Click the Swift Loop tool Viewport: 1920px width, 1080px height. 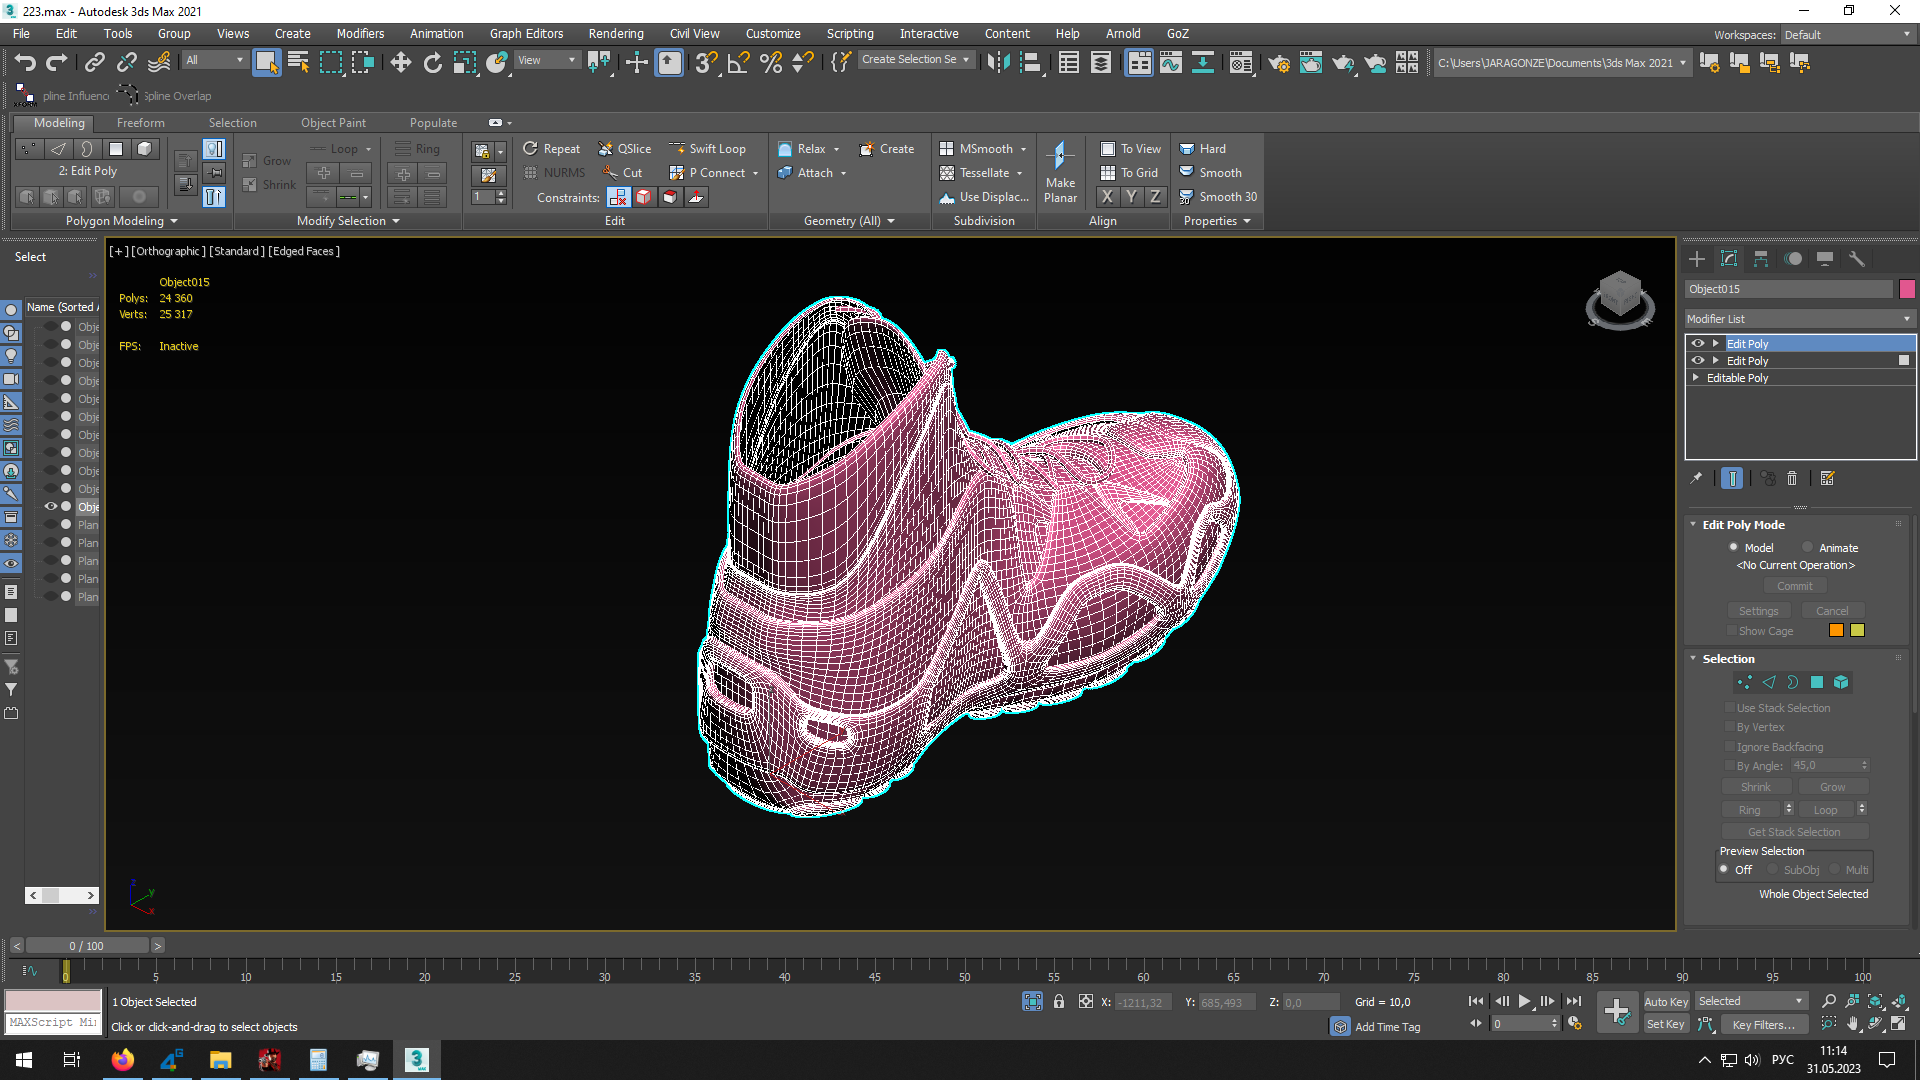click(x=708, y=149)
